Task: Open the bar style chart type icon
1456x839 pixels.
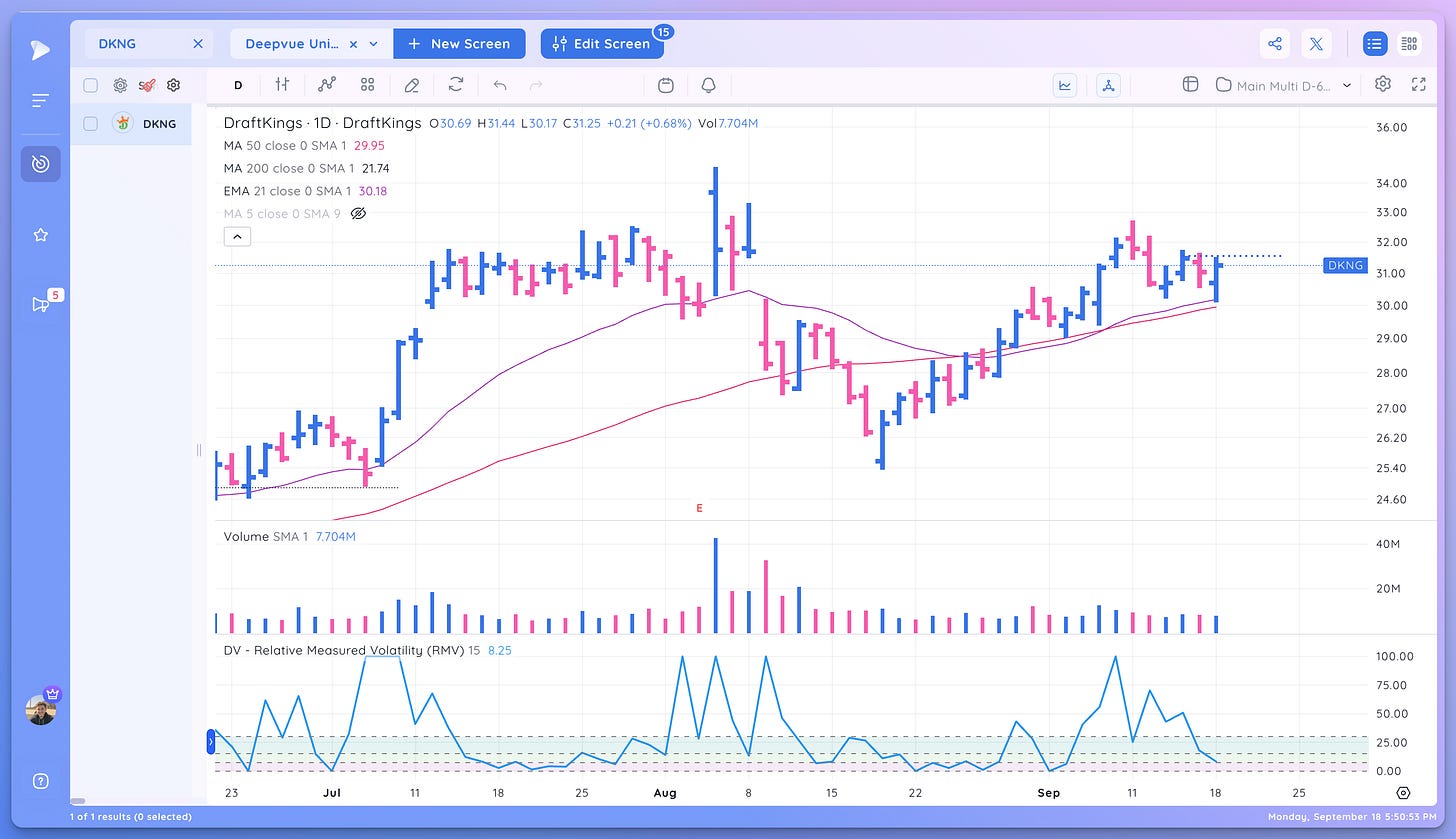Action: pos(283,85)
